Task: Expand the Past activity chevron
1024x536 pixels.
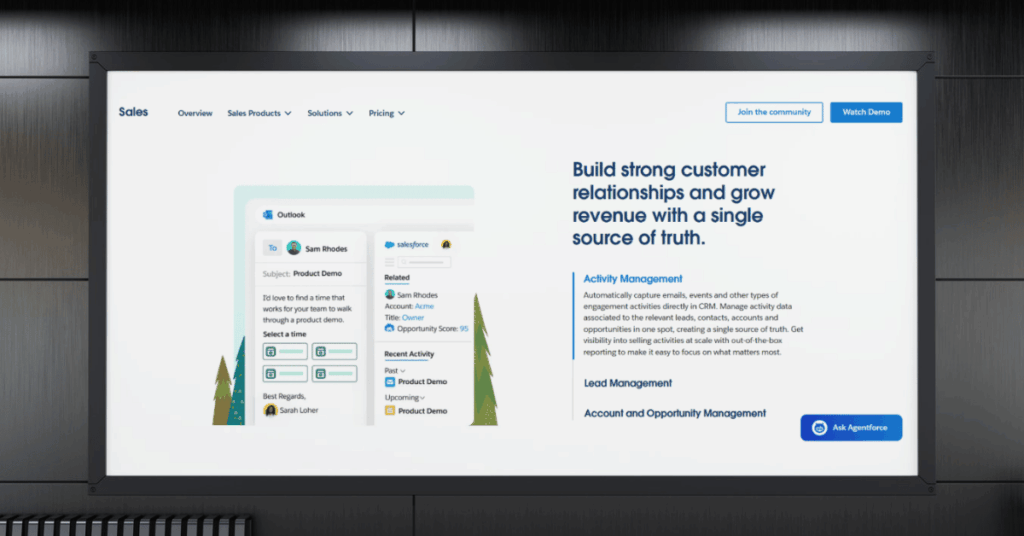Action: (x=402, y=371)
